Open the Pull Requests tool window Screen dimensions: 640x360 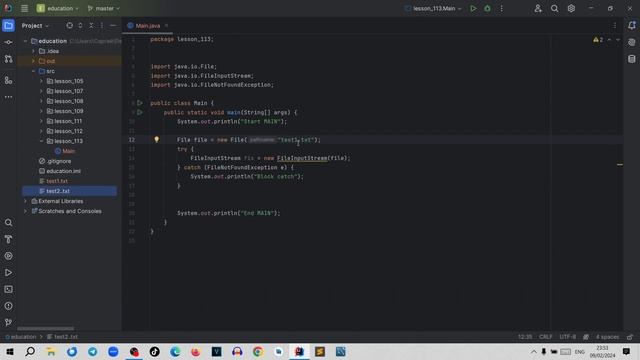(x=8, y=59)
